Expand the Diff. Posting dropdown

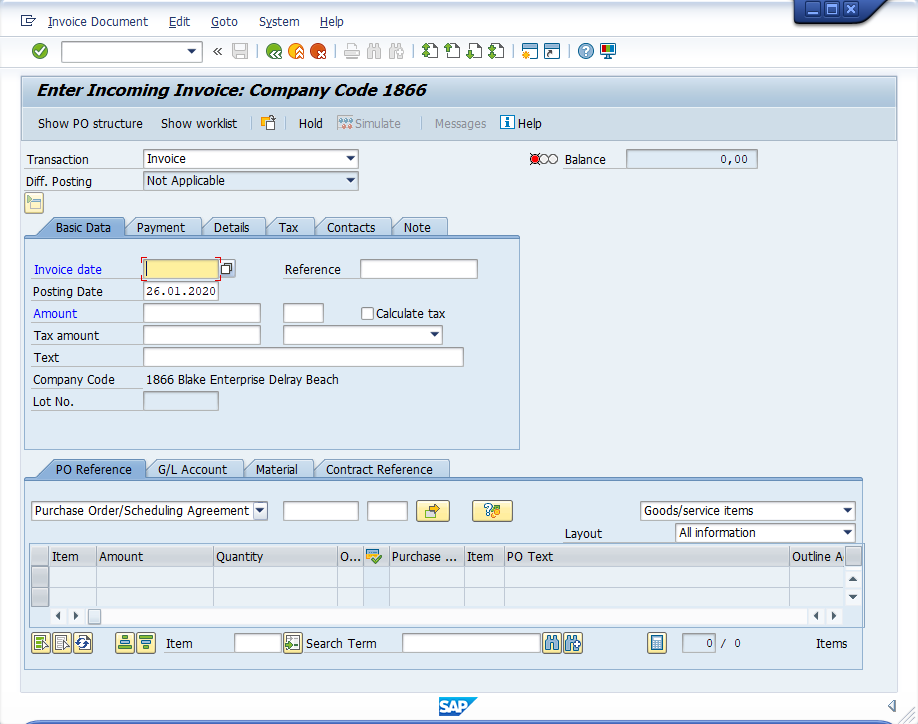click(350, 181)
